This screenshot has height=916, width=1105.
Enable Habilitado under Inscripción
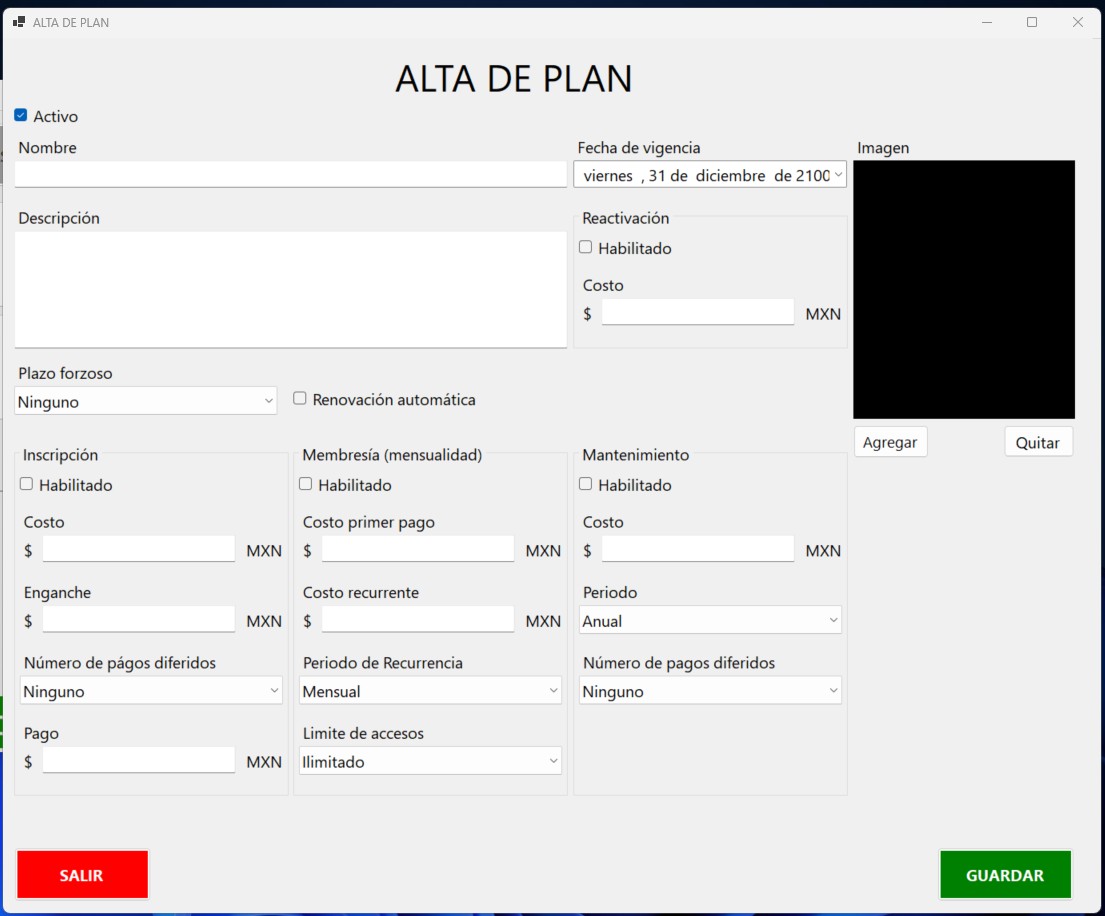[x=27, y=485]
